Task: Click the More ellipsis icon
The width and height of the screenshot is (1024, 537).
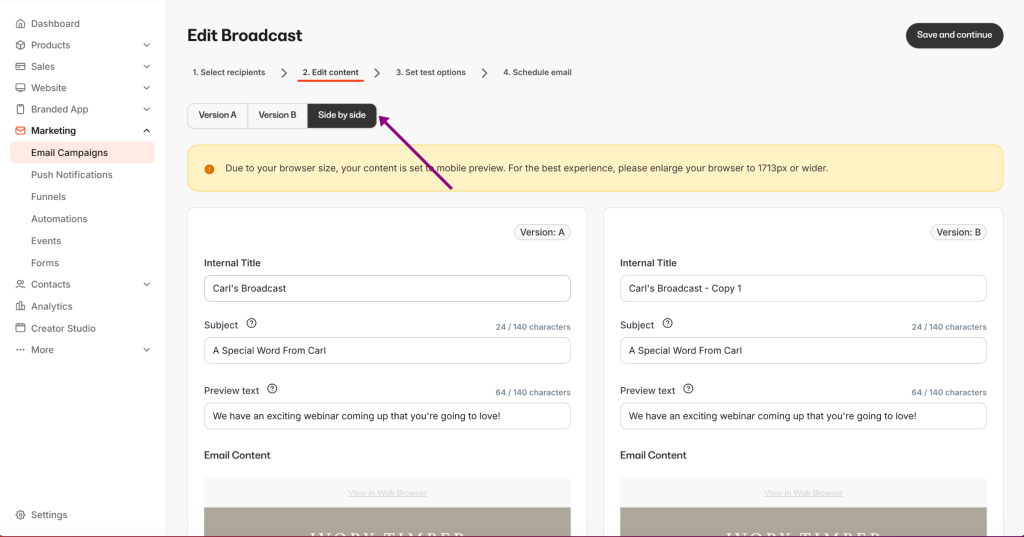Action: pos(20,350)
